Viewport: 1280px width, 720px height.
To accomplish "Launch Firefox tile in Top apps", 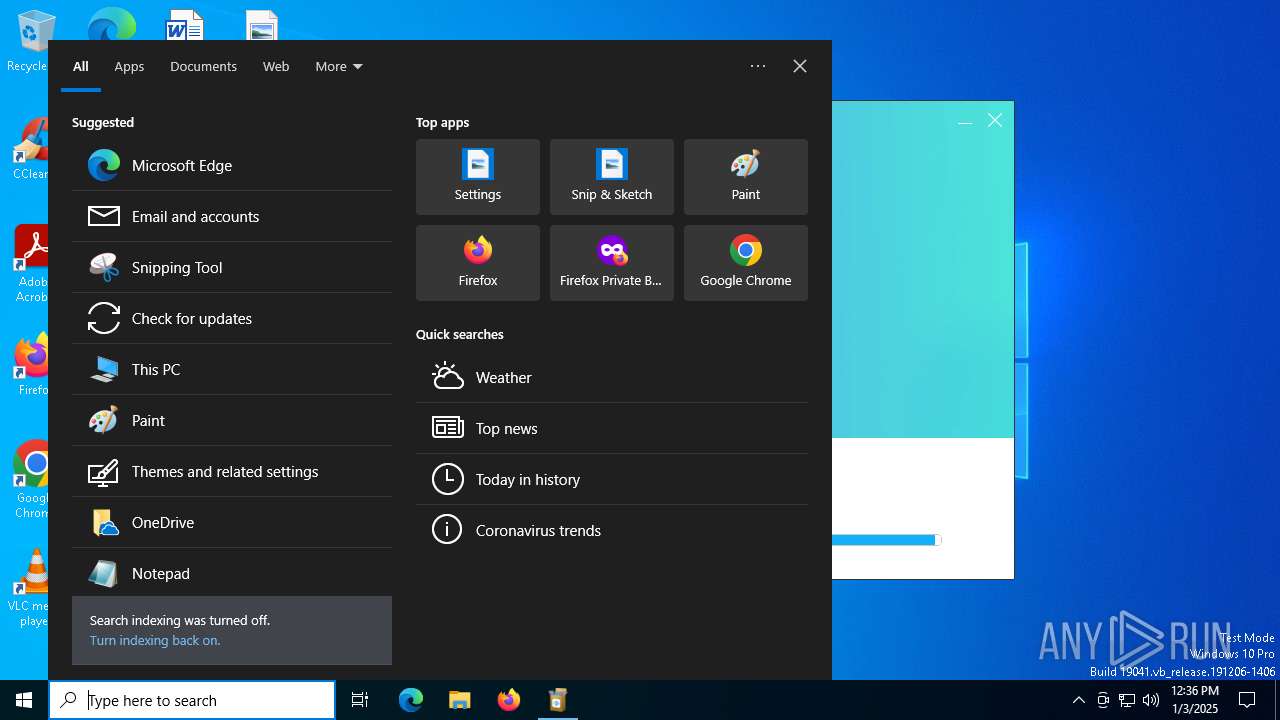I will [478, 263].
